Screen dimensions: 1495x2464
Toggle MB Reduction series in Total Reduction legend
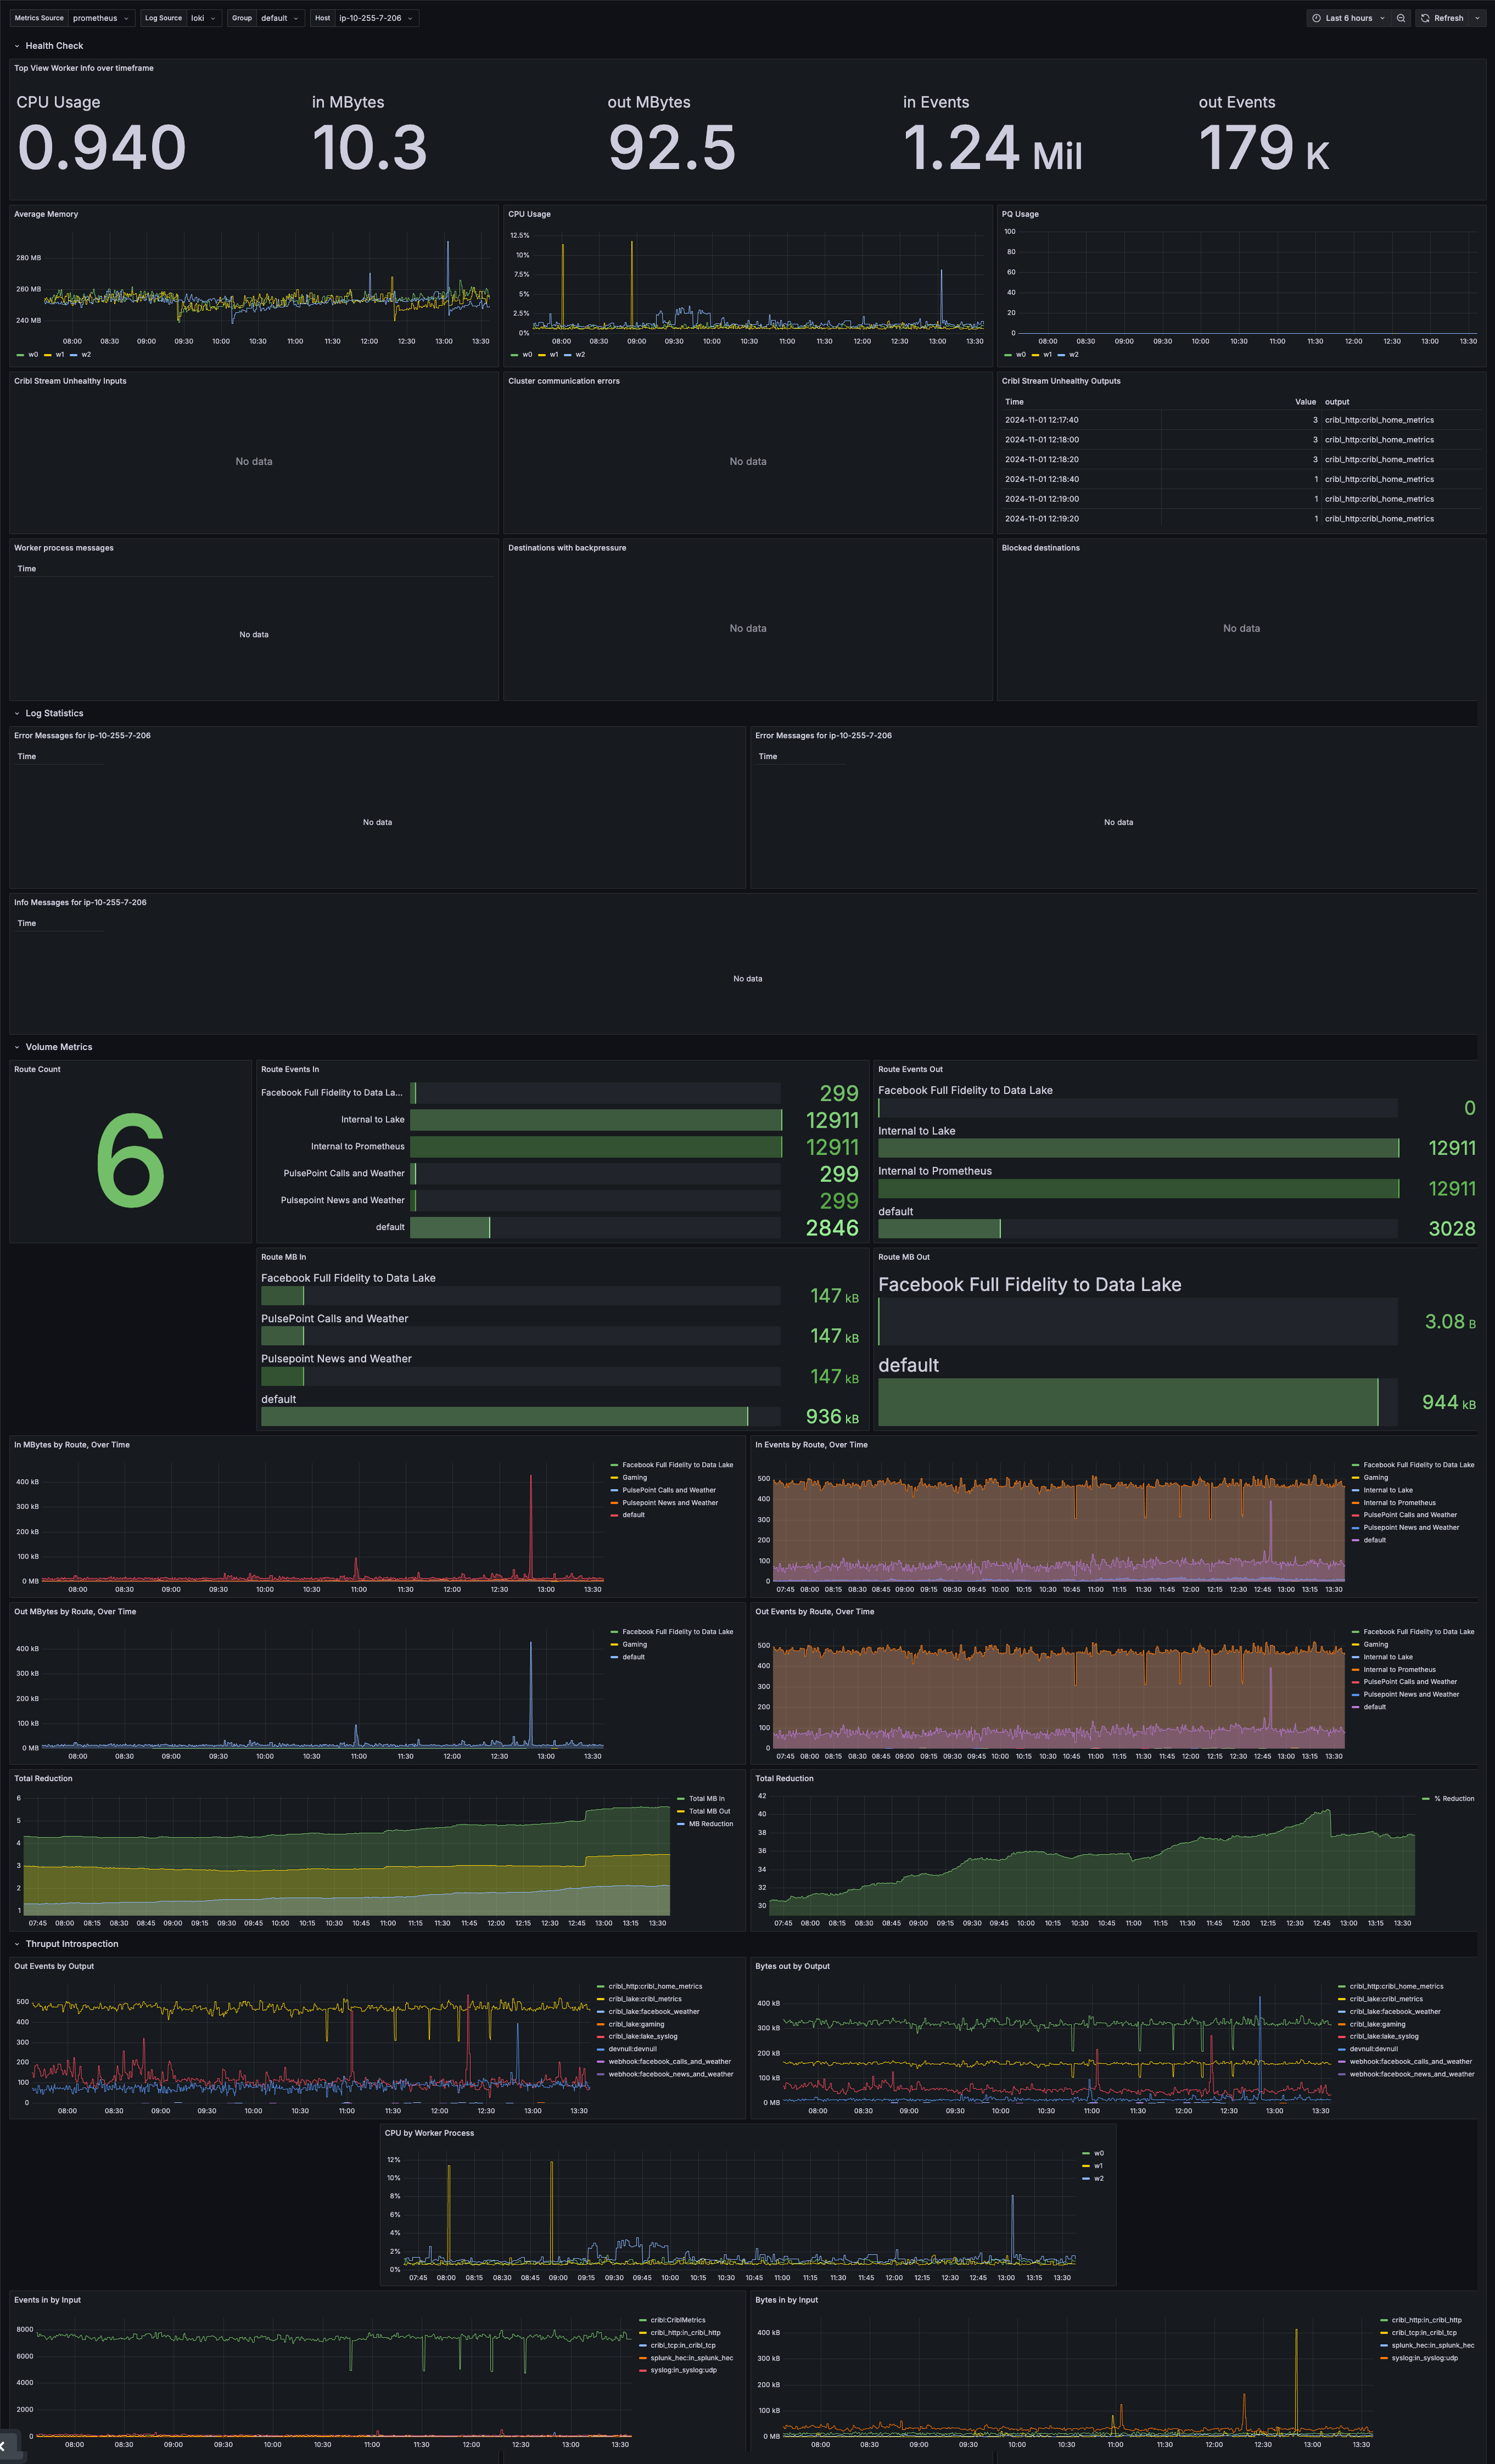710,1824
